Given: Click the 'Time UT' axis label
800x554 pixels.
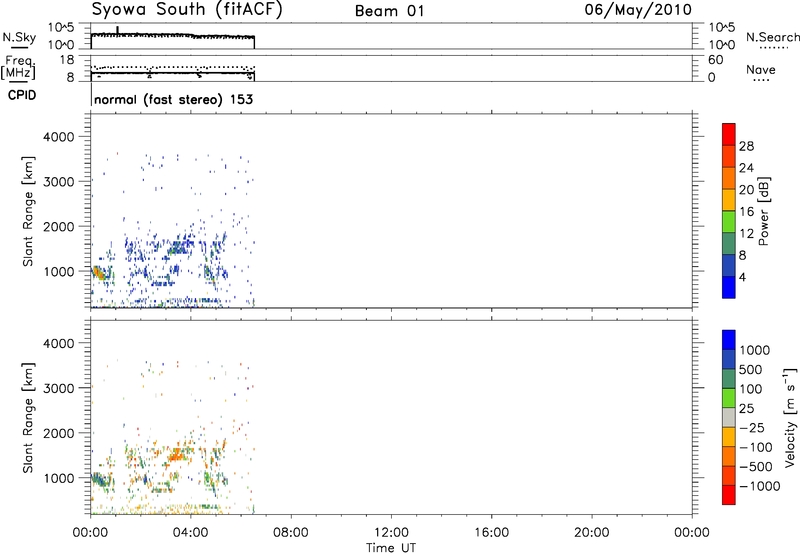Looking at the screenshot, I should click(391, 548).
